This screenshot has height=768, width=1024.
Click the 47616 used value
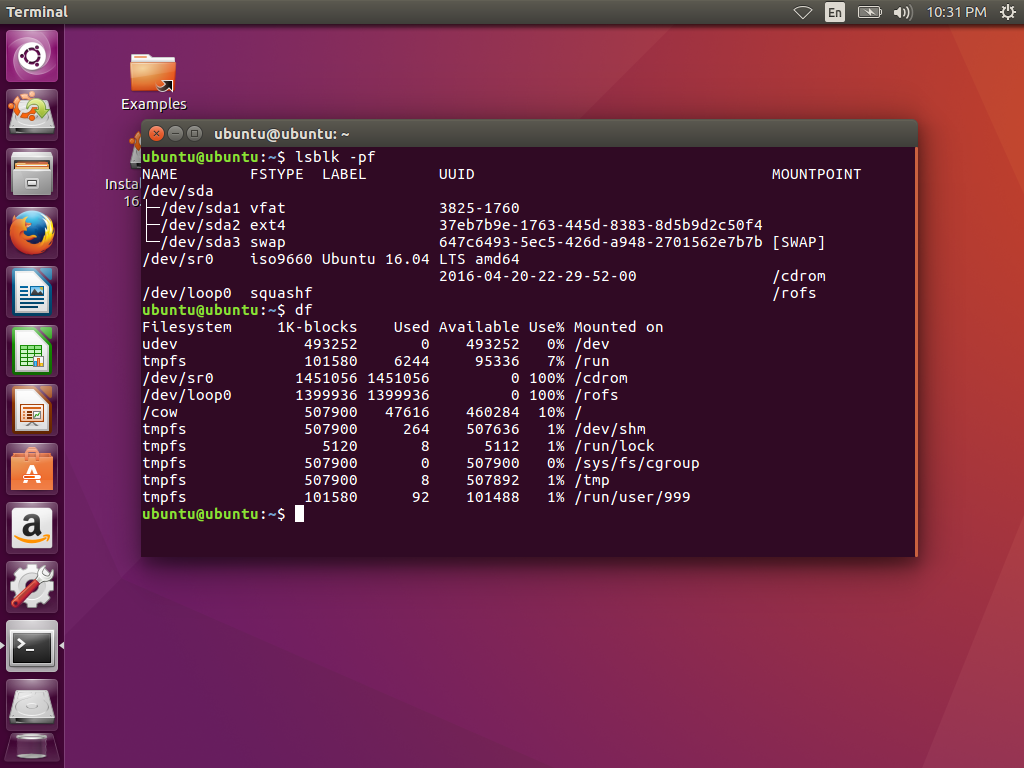tap(407, 412)
